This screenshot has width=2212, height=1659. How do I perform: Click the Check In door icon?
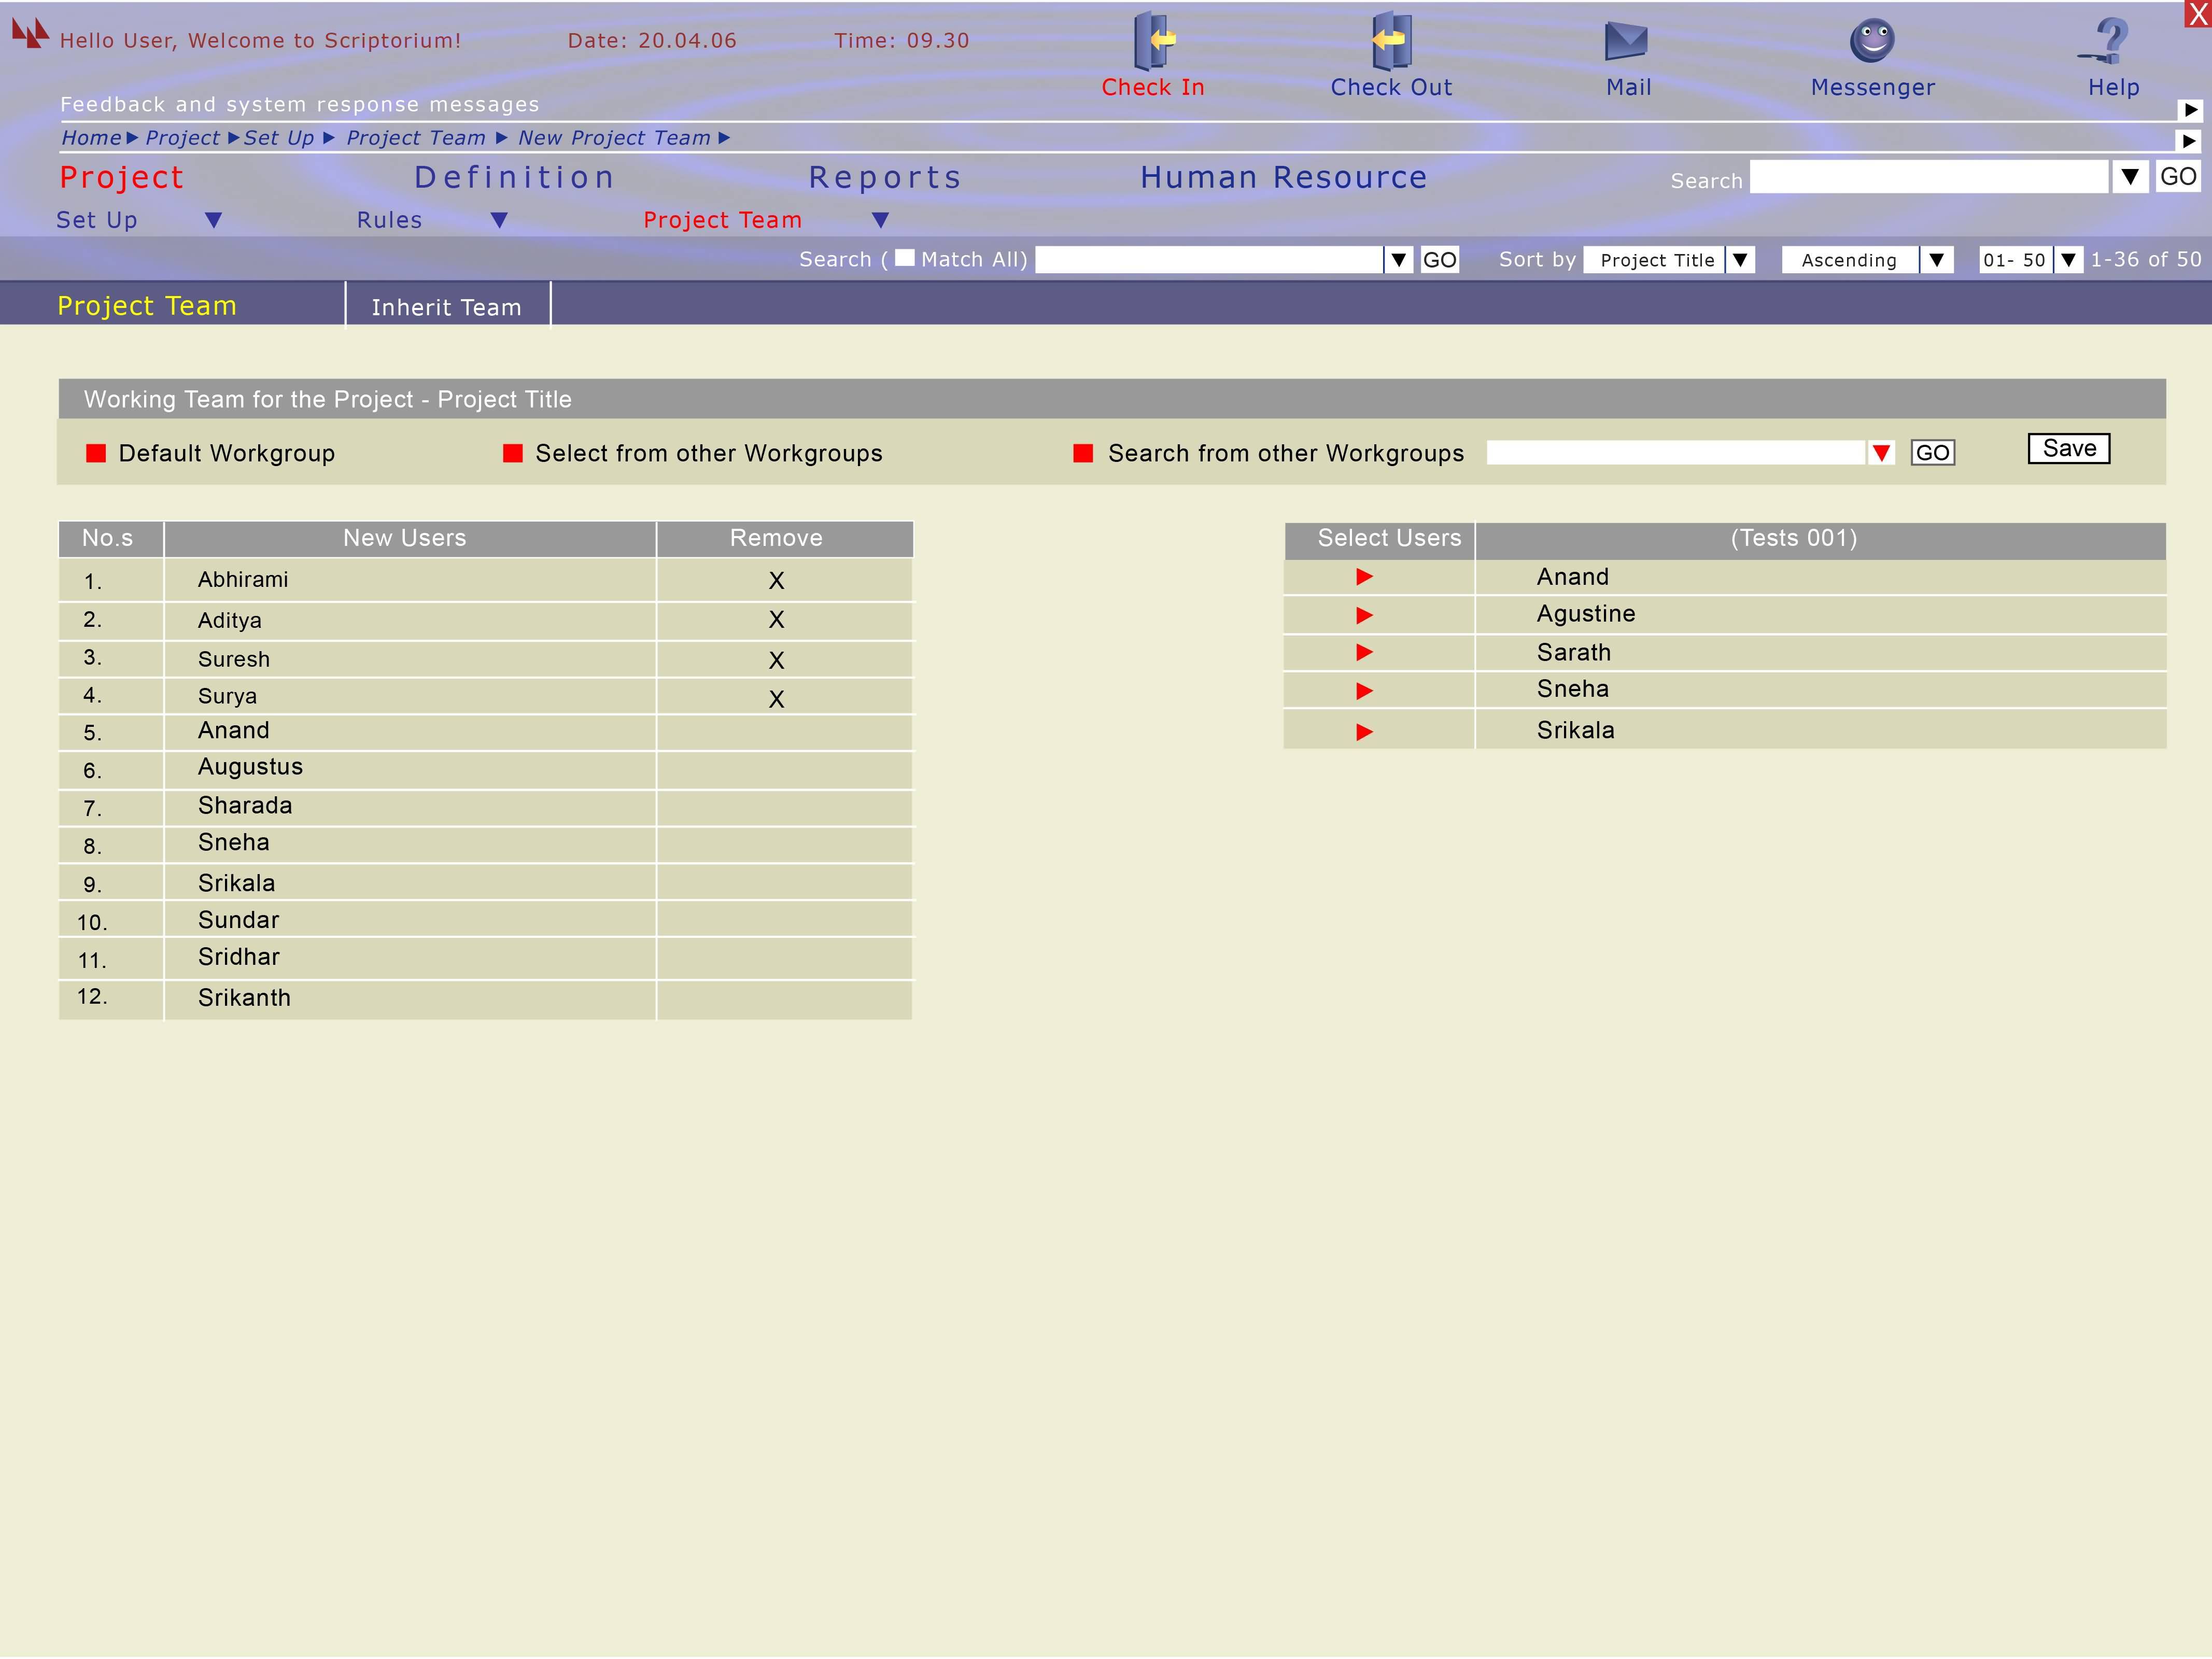tap(1153, 41)
